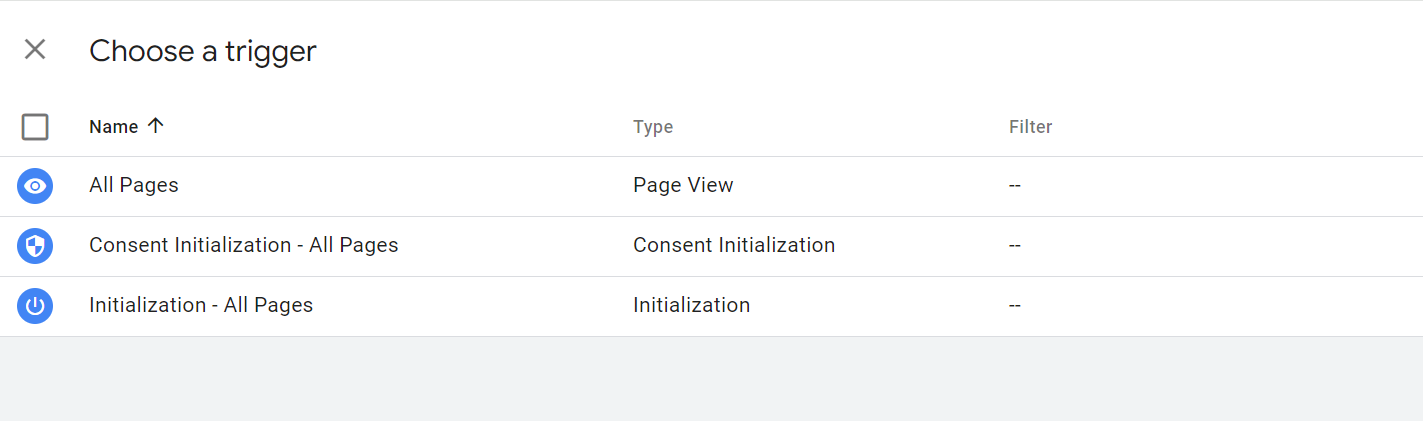This screenshot has height=421, width=1423.
Task: Click the power icon for Initialization trigger
Action: (x=35, y=306)
